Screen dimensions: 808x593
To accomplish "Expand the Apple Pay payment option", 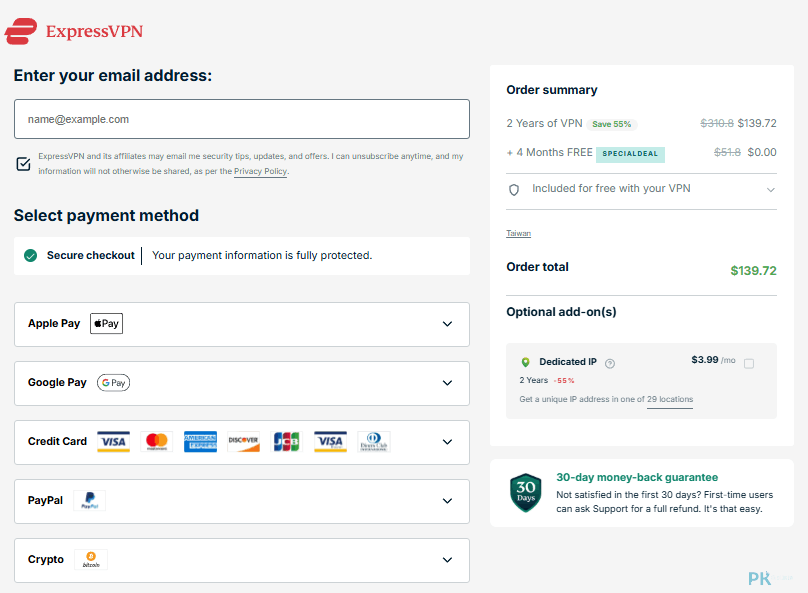I will (242, 324).
